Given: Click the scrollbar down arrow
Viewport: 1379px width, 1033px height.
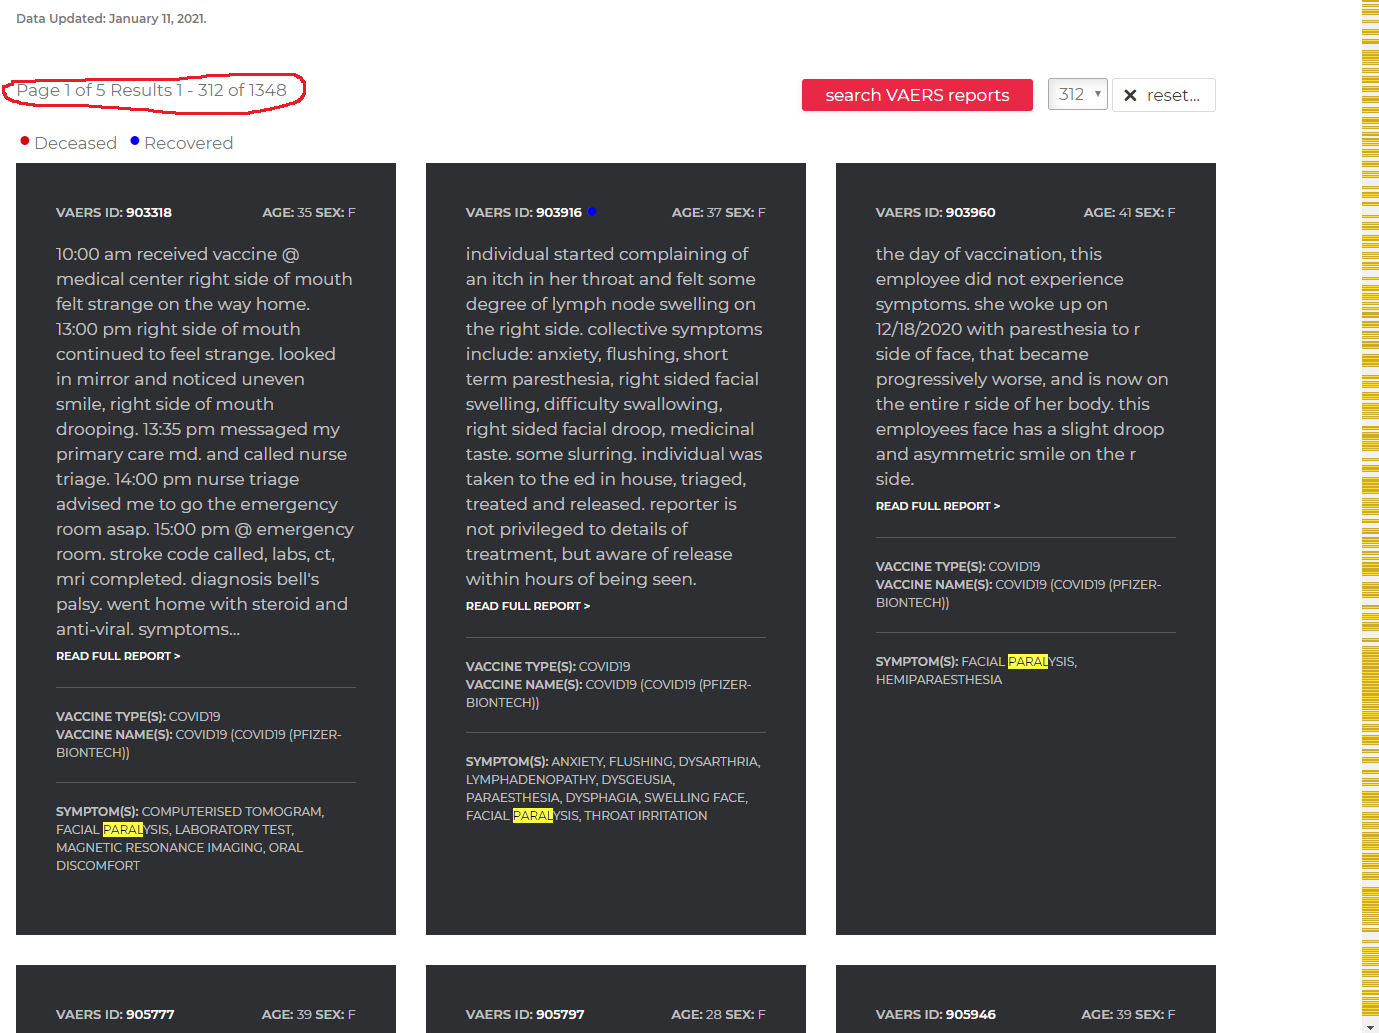Looking at the screenshot, I should pos(1370,1026).
